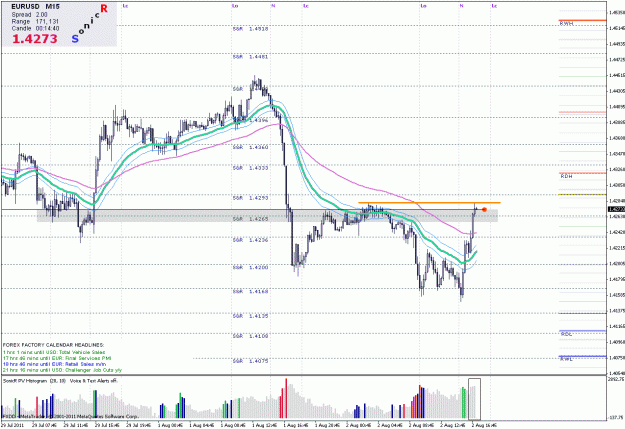Click the large red 1.4273 price
This screenshot has width=625, height=429.
[35, 39]
